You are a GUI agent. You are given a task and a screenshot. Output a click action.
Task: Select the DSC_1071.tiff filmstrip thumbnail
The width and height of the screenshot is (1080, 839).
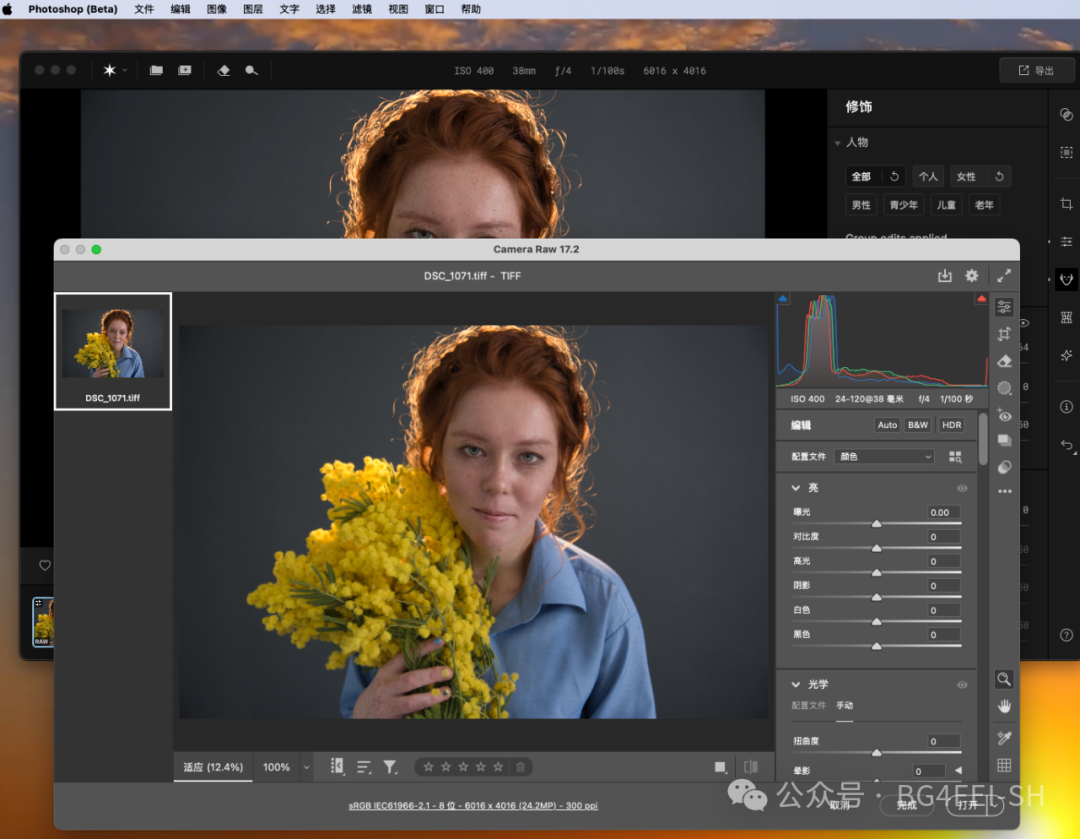(x=113, y=351)
